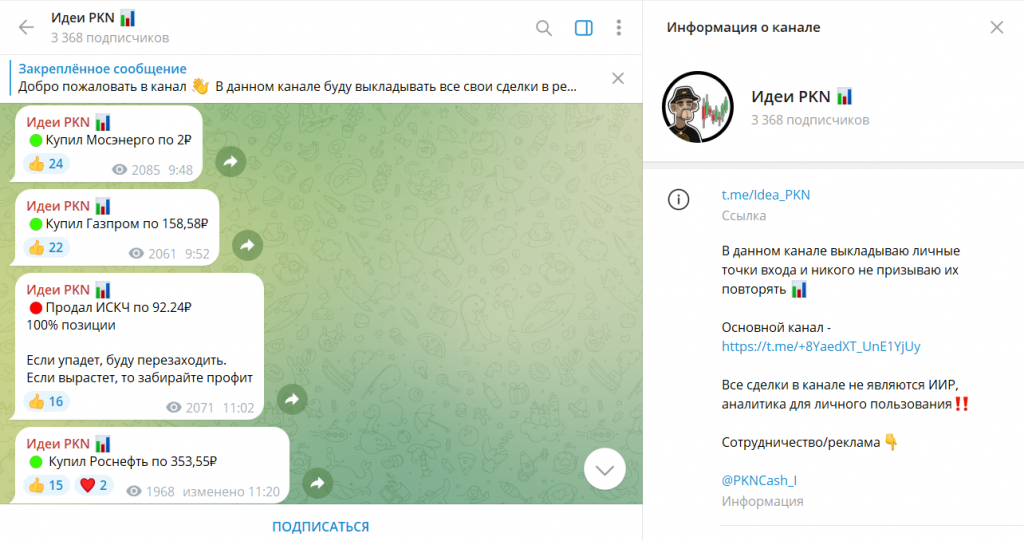The width and height of the screenshot is (1024, 541).
Task: Click sender name on Мосэнерго message
Action: click(x=69, y=122)
